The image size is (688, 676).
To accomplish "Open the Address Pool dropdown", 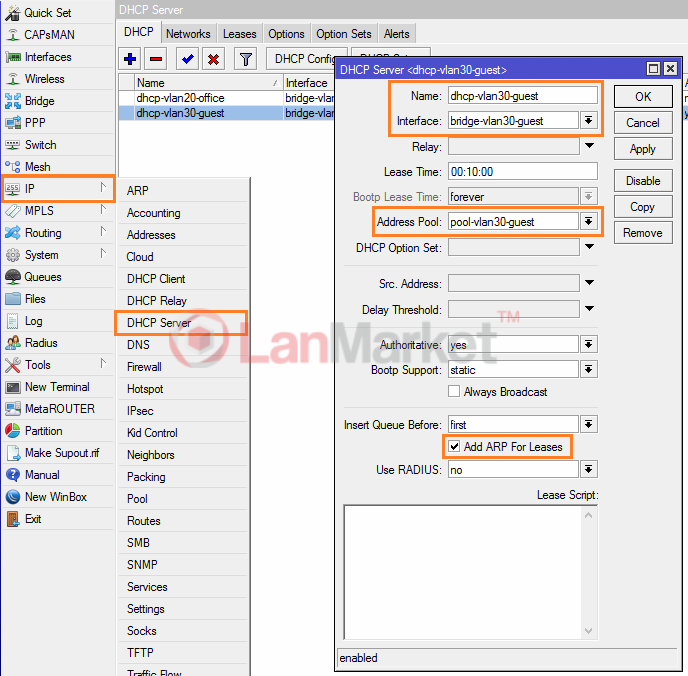I will (x=589, y=221).
